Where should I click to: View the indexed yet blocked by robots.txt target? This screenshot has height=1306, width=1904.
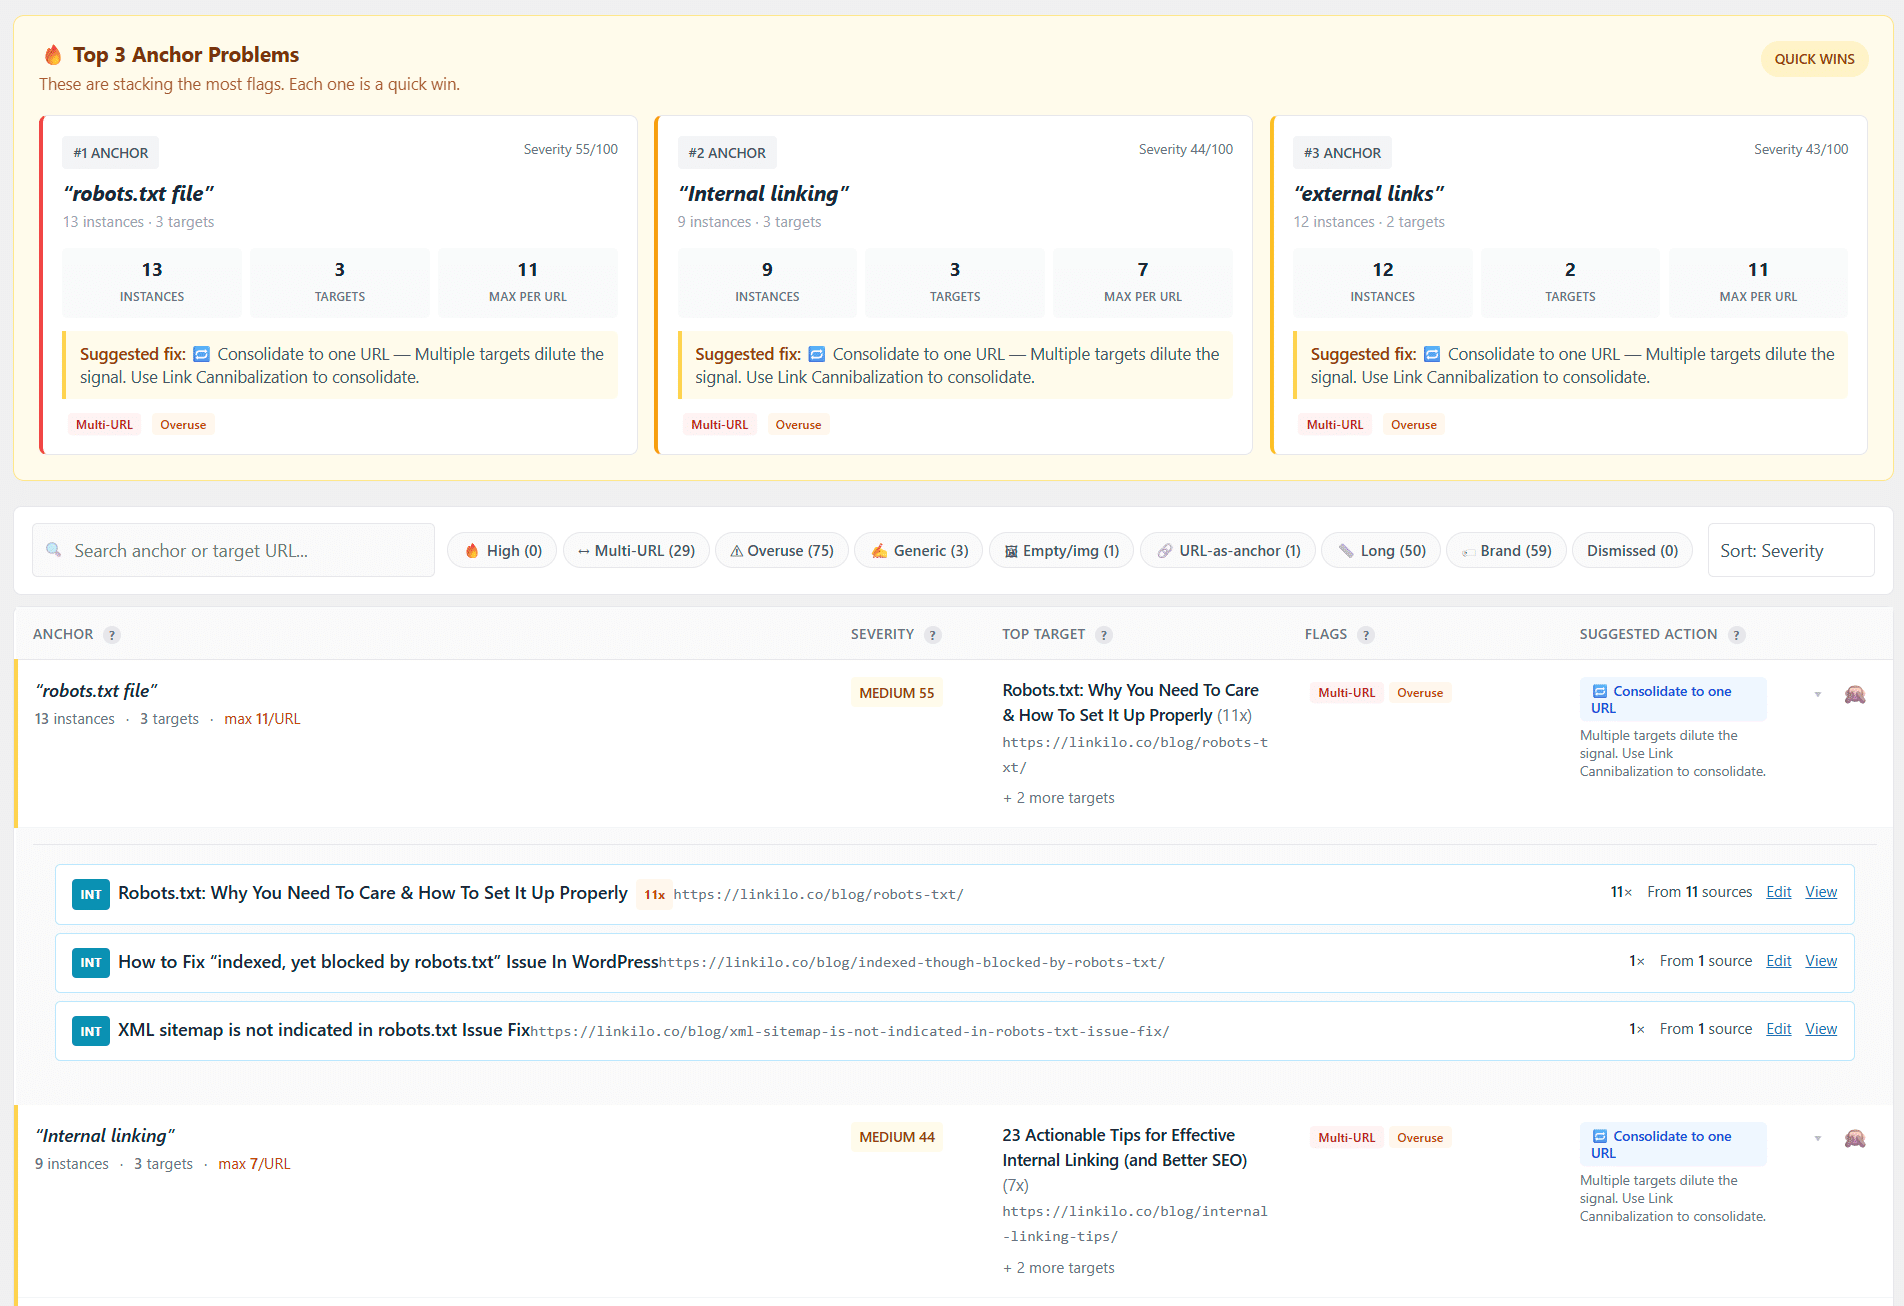click(x=1821, y=961)
